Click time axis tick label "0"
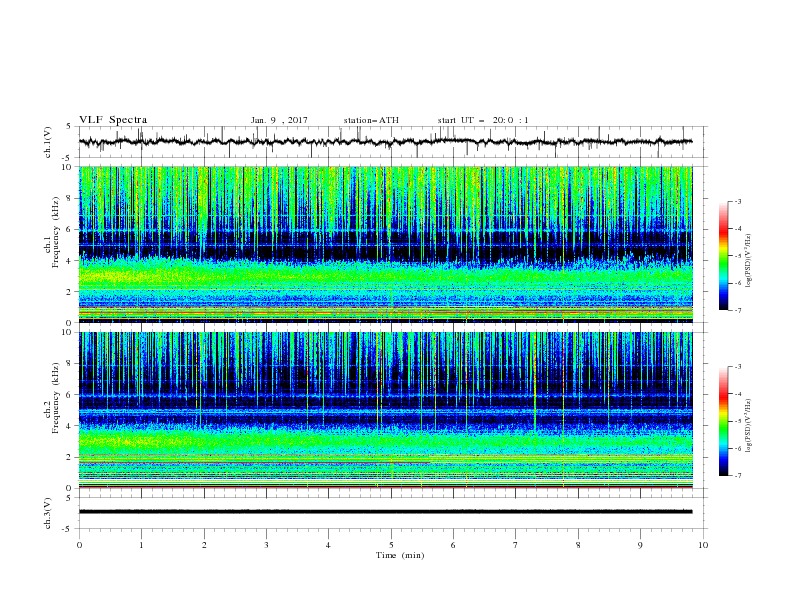 click(x=79, y=545)
